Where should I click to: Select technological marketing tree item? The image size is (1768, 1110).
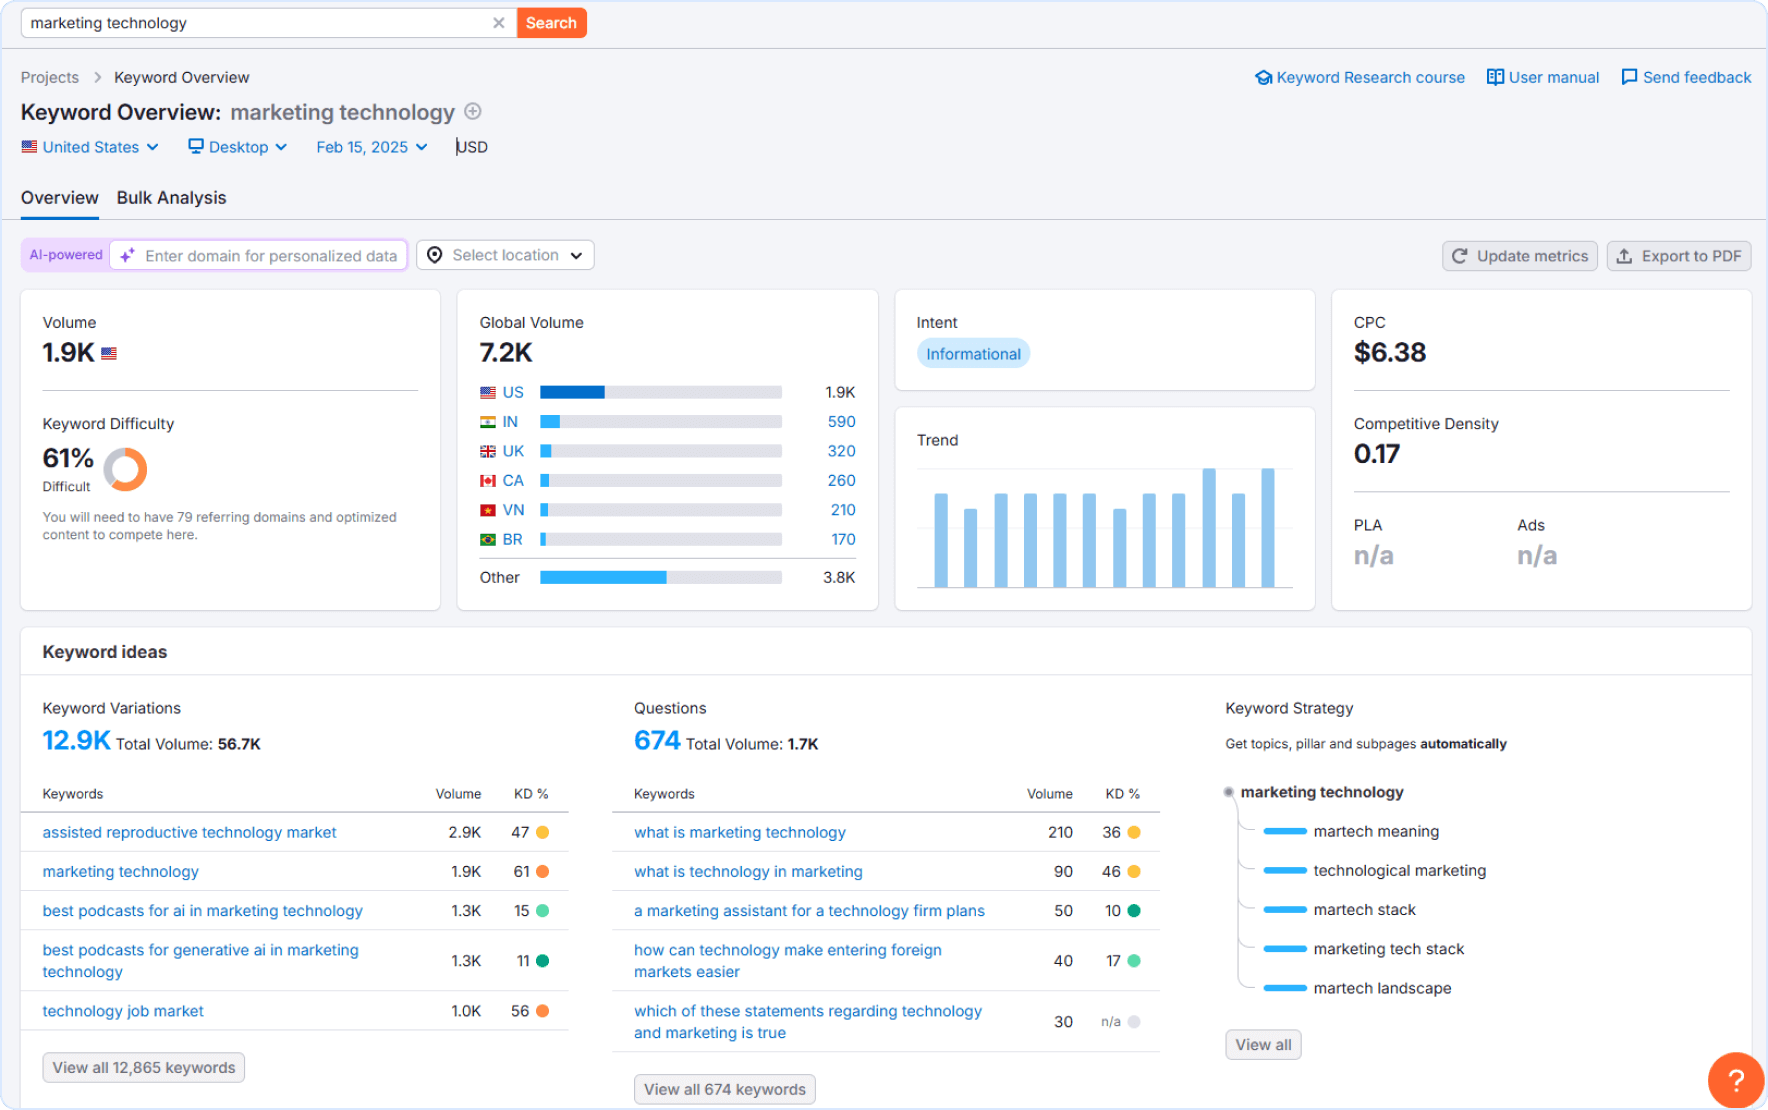[1400, 871]
